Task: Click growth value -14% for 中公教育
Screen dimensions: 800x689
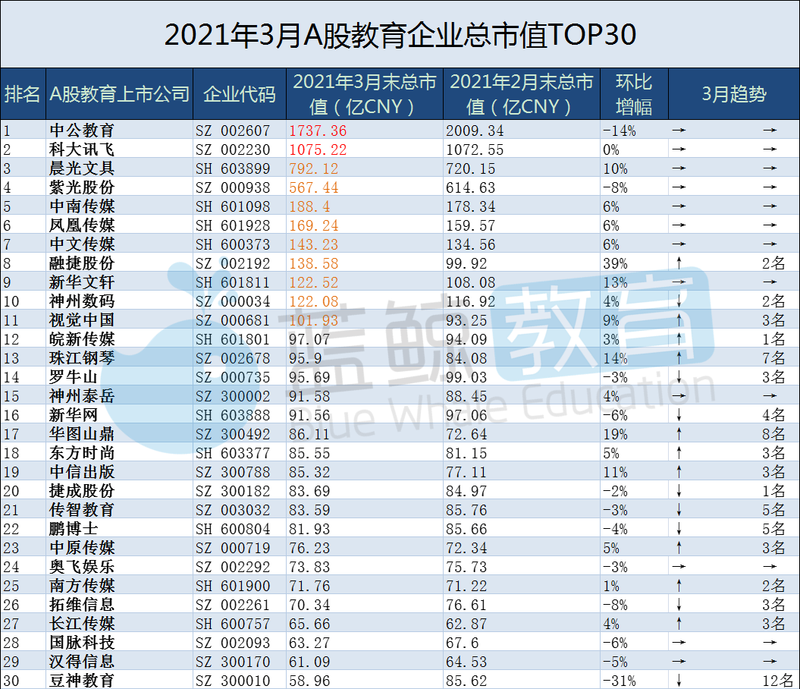Action: [x=619, y=131]
